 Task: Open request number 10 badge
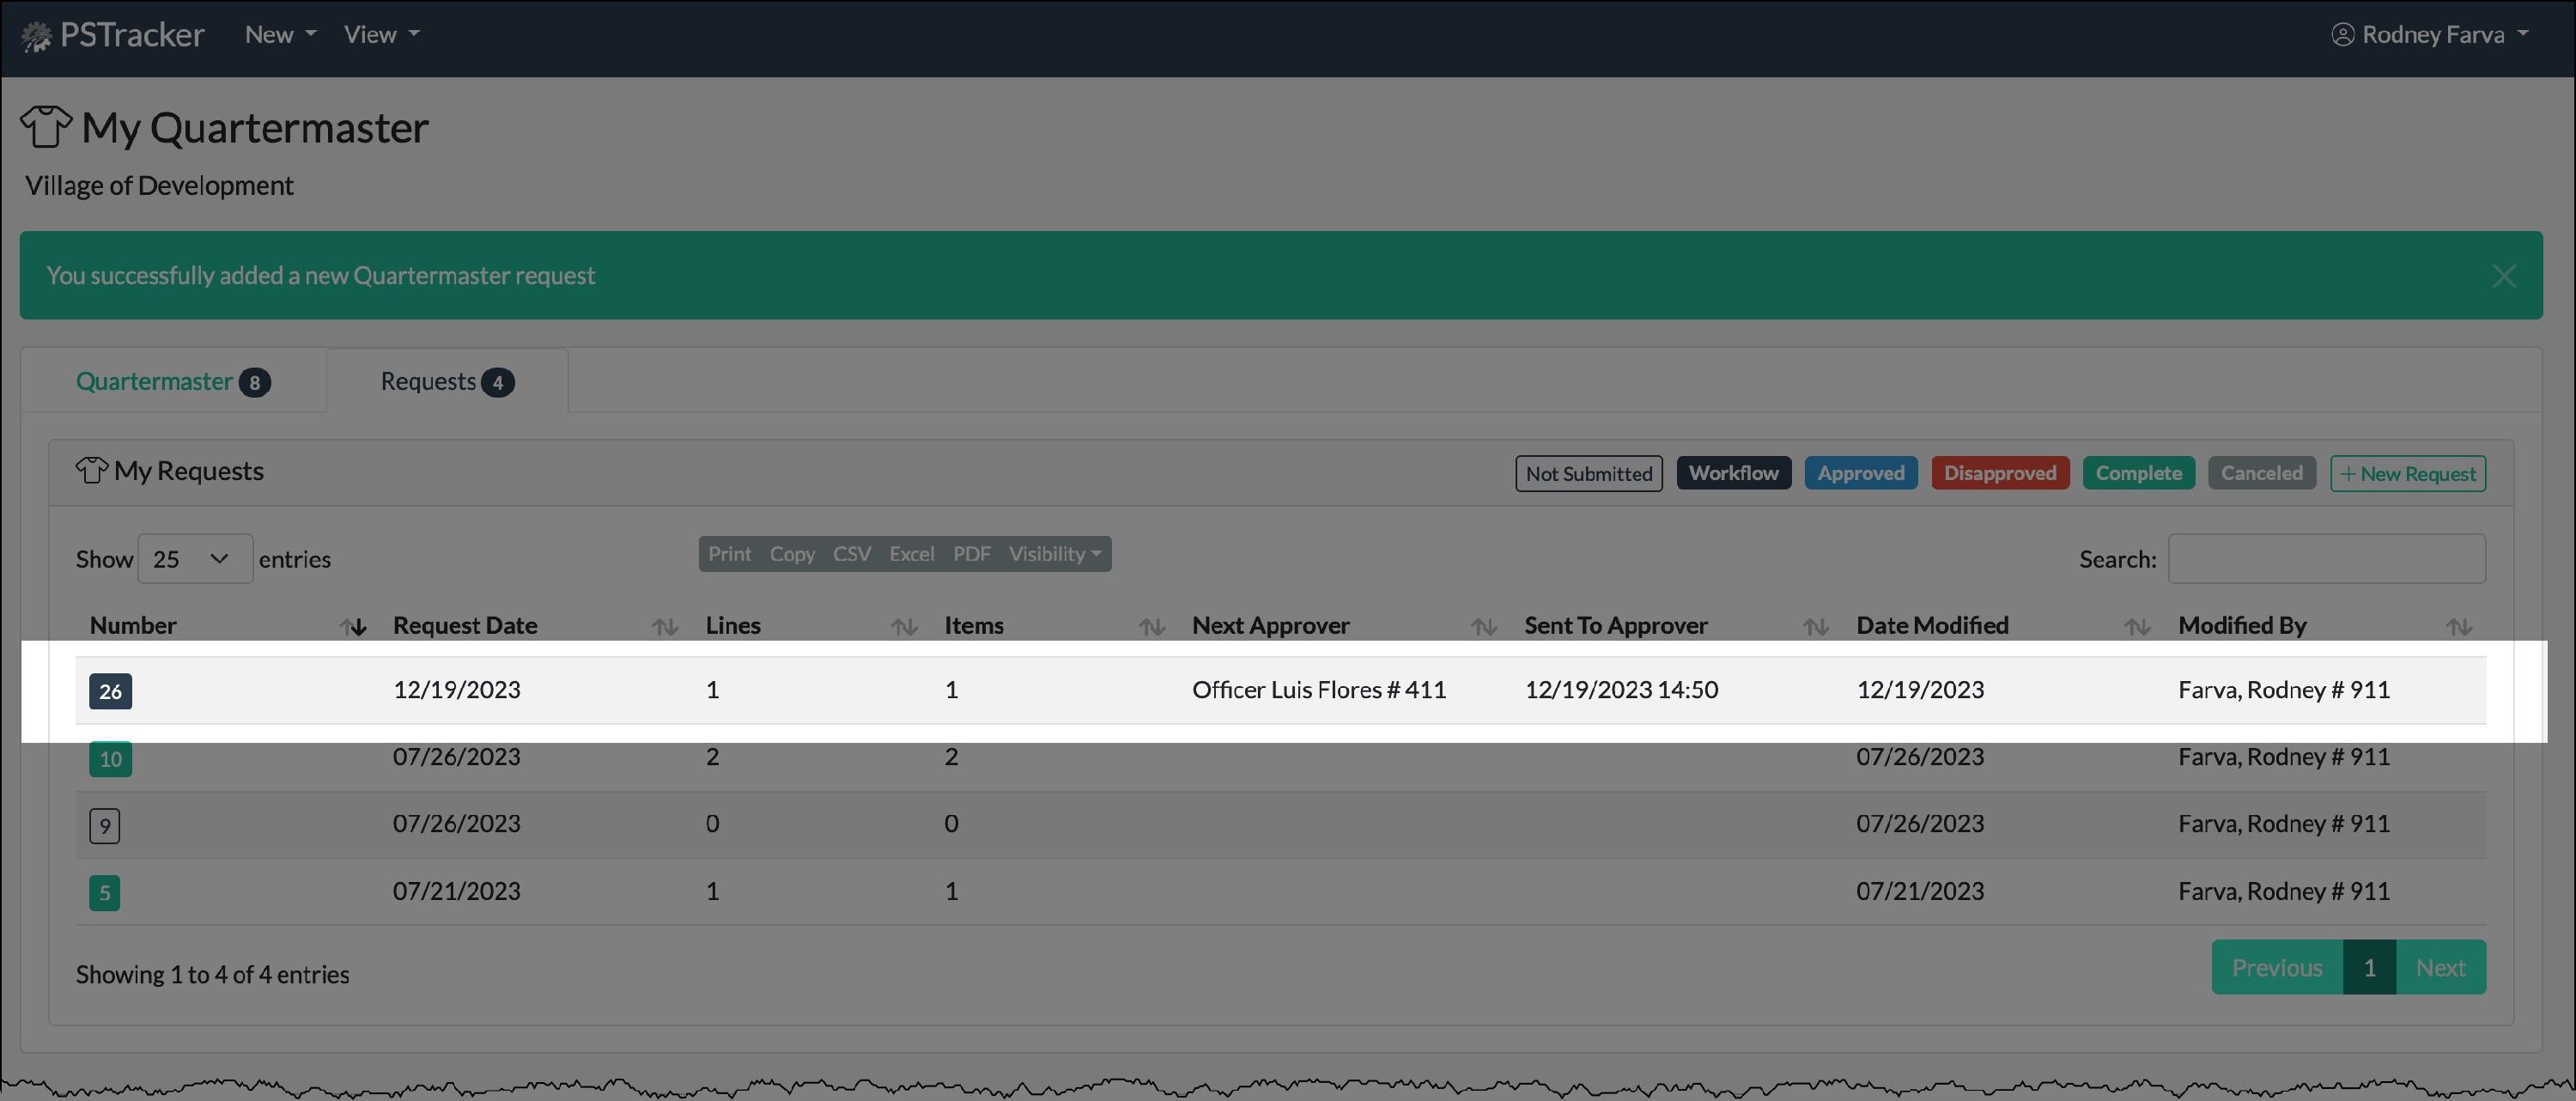point(110,759)
